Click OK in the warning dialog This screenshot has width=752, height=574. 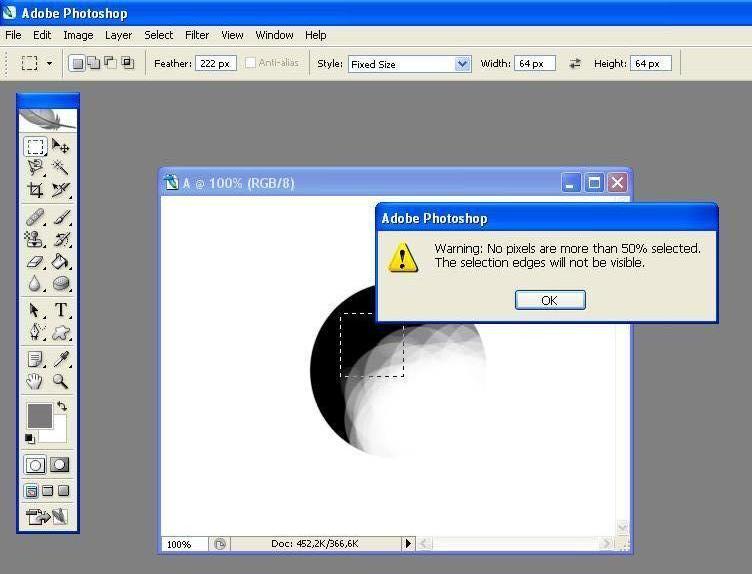[x=550, y=300]
